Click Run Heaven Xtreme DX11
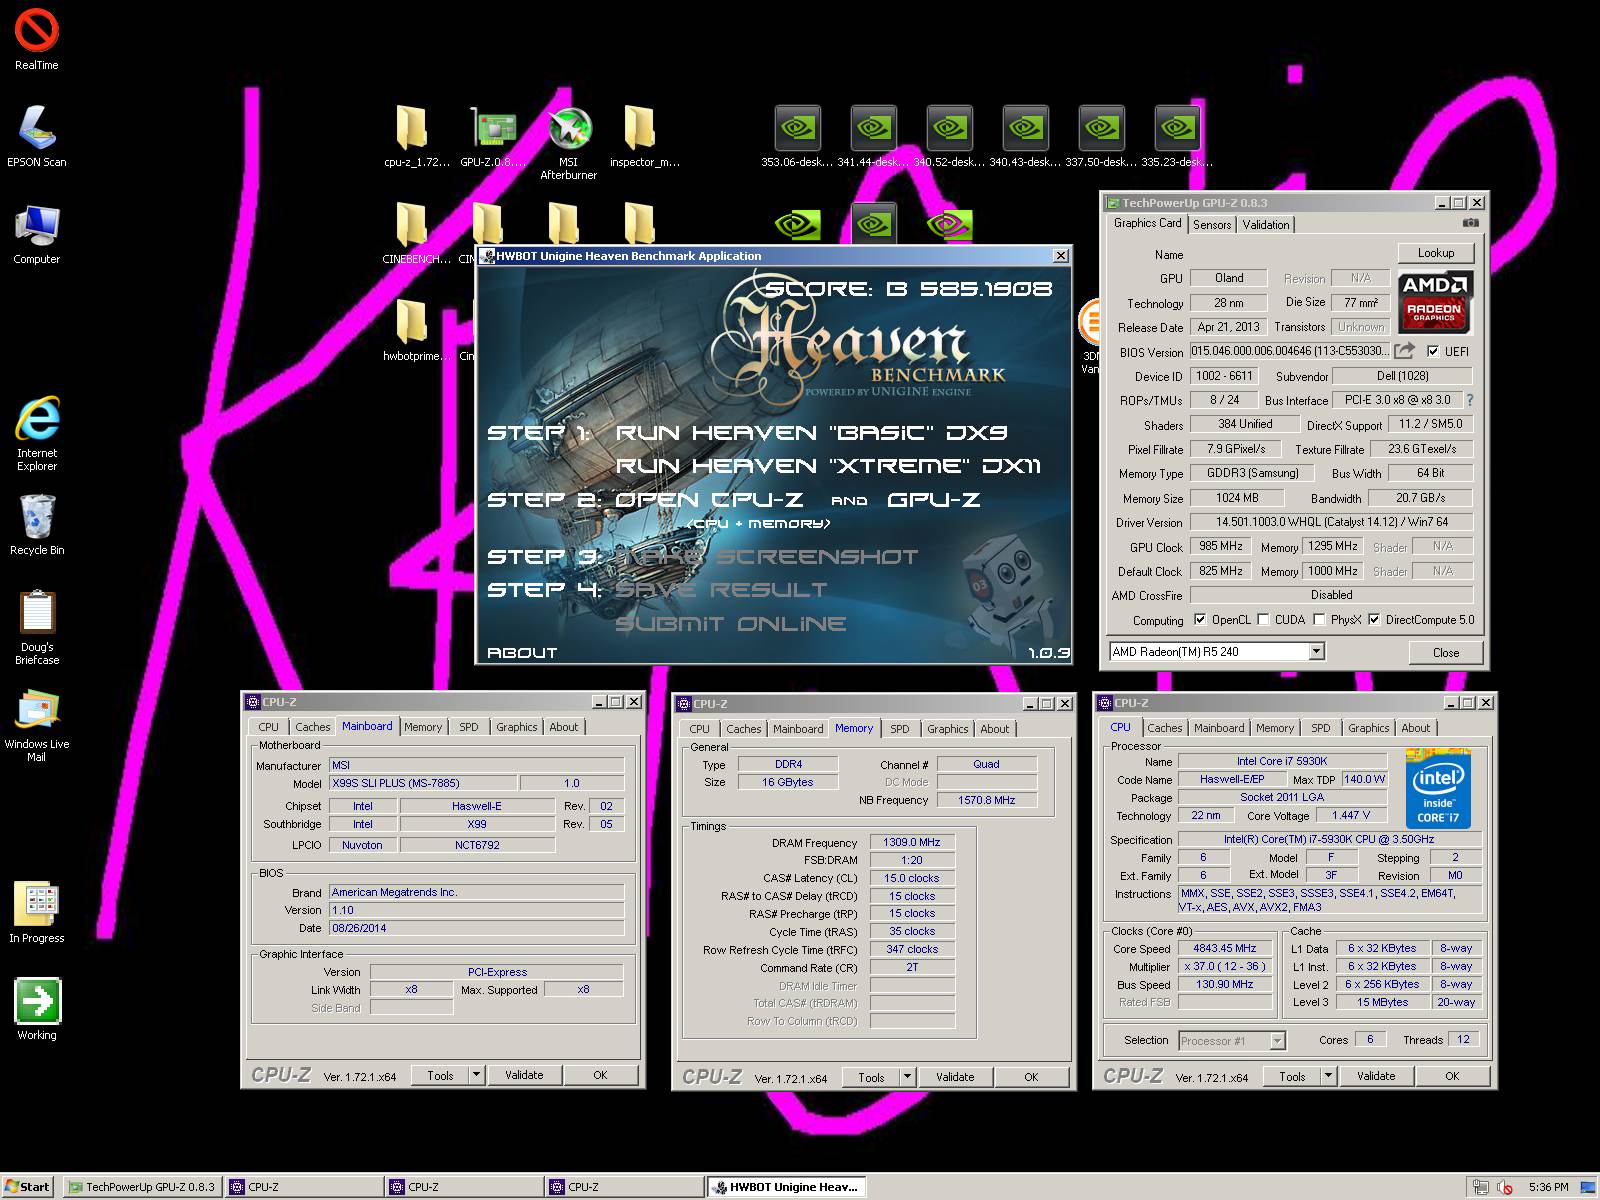This screenshot has width=1600, height=1200. [x=828, y=466]
